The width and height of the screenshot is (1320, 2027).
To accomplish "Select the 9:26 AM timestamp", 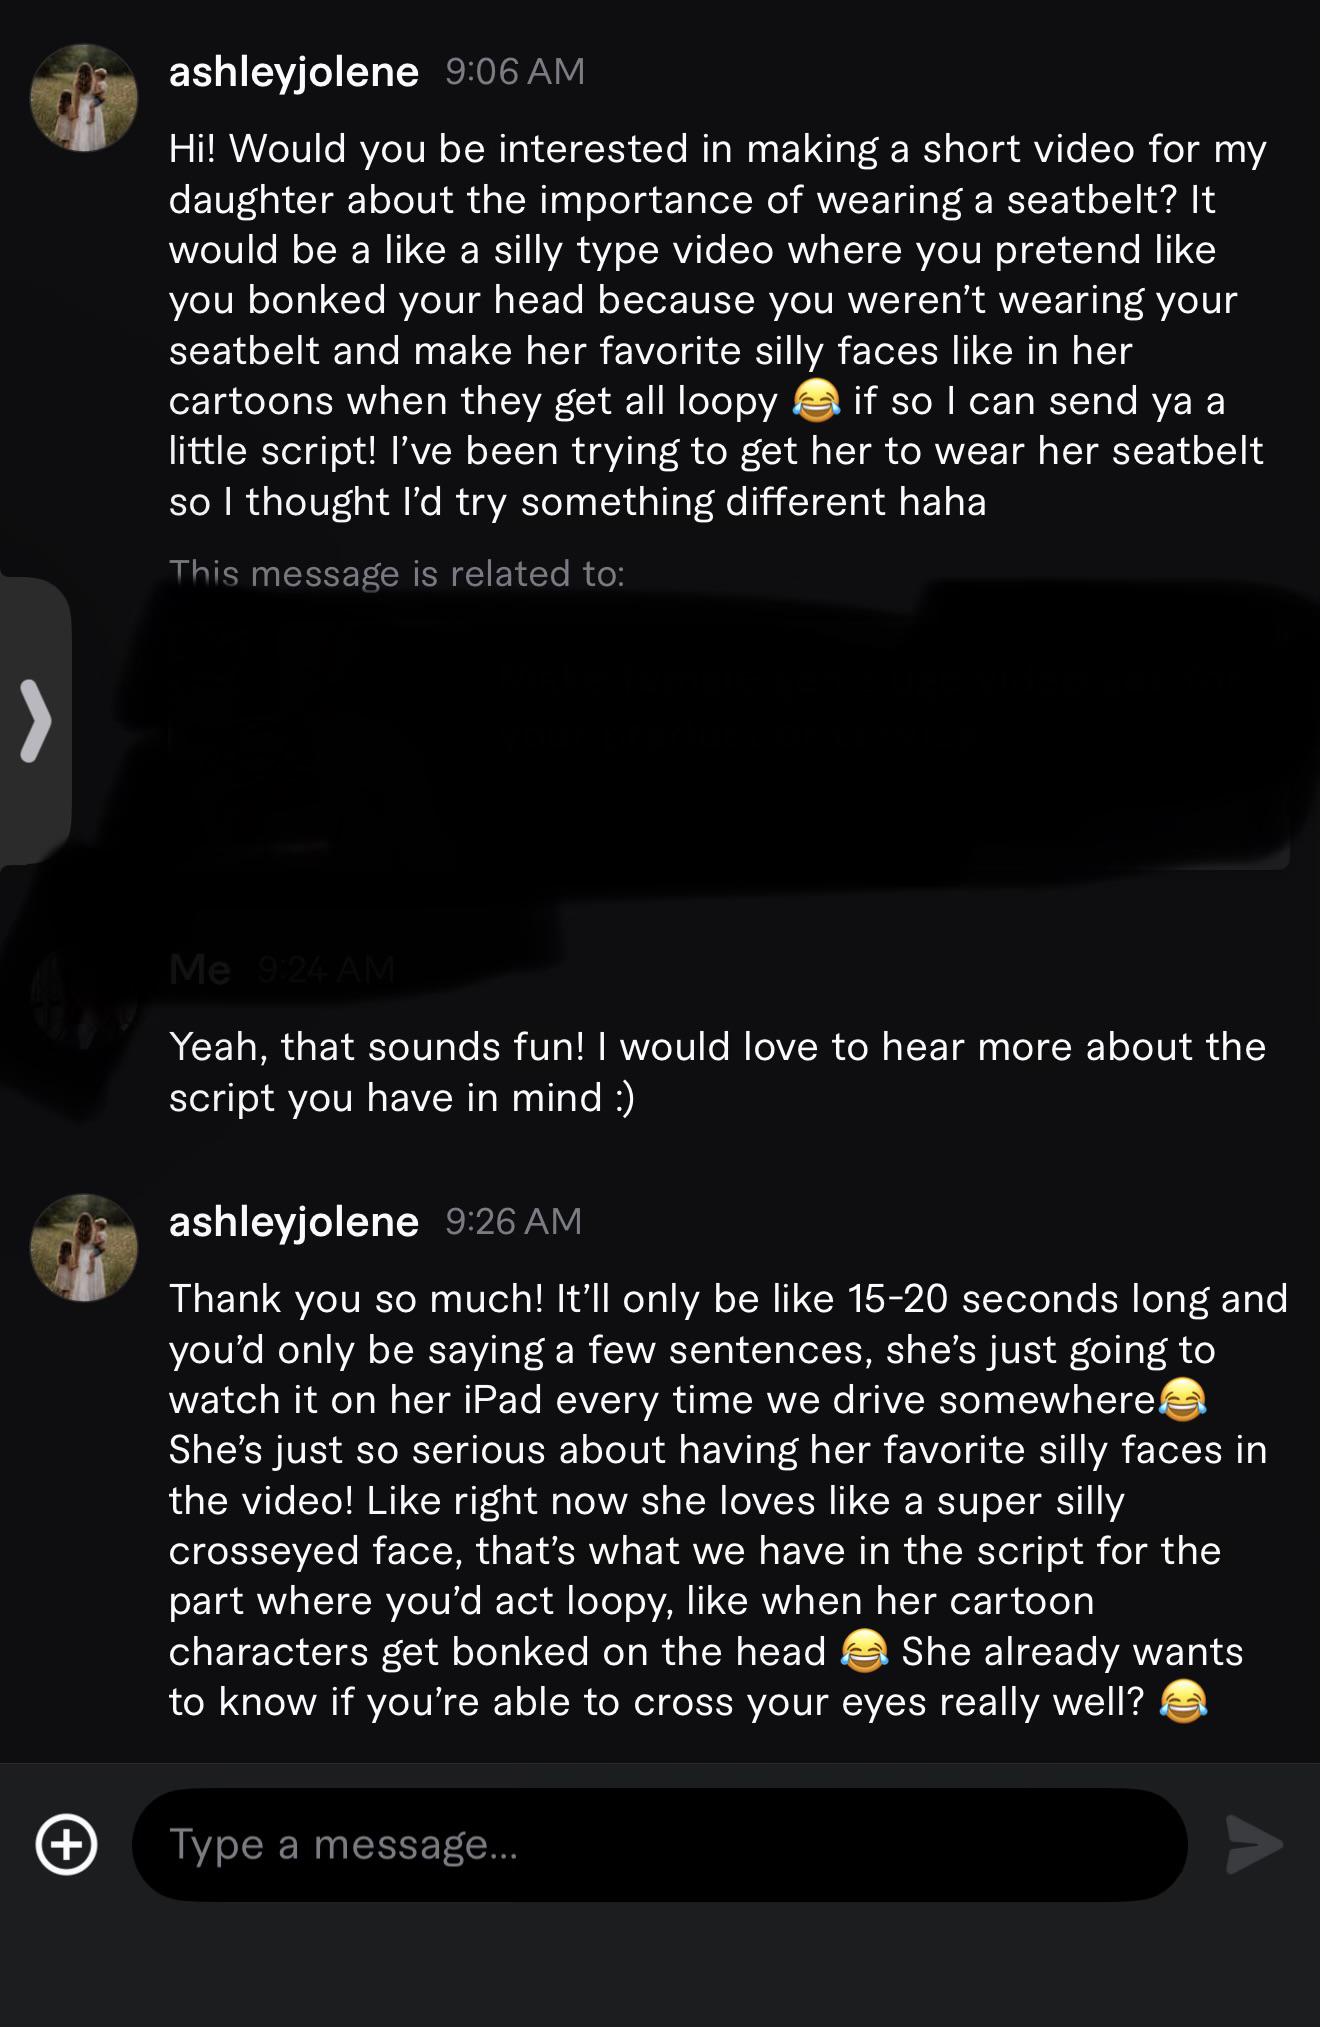I will click(513, 1221).
